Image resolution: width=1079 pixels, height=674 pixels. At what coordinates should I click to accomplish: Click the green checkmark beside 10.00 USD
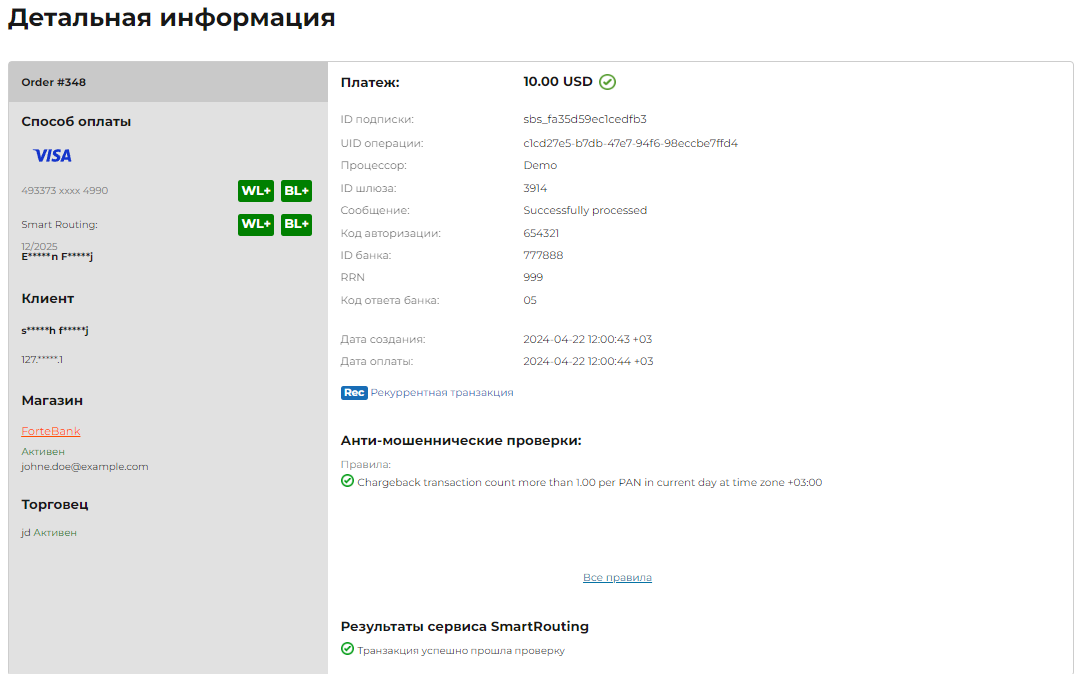click(607, 82)
